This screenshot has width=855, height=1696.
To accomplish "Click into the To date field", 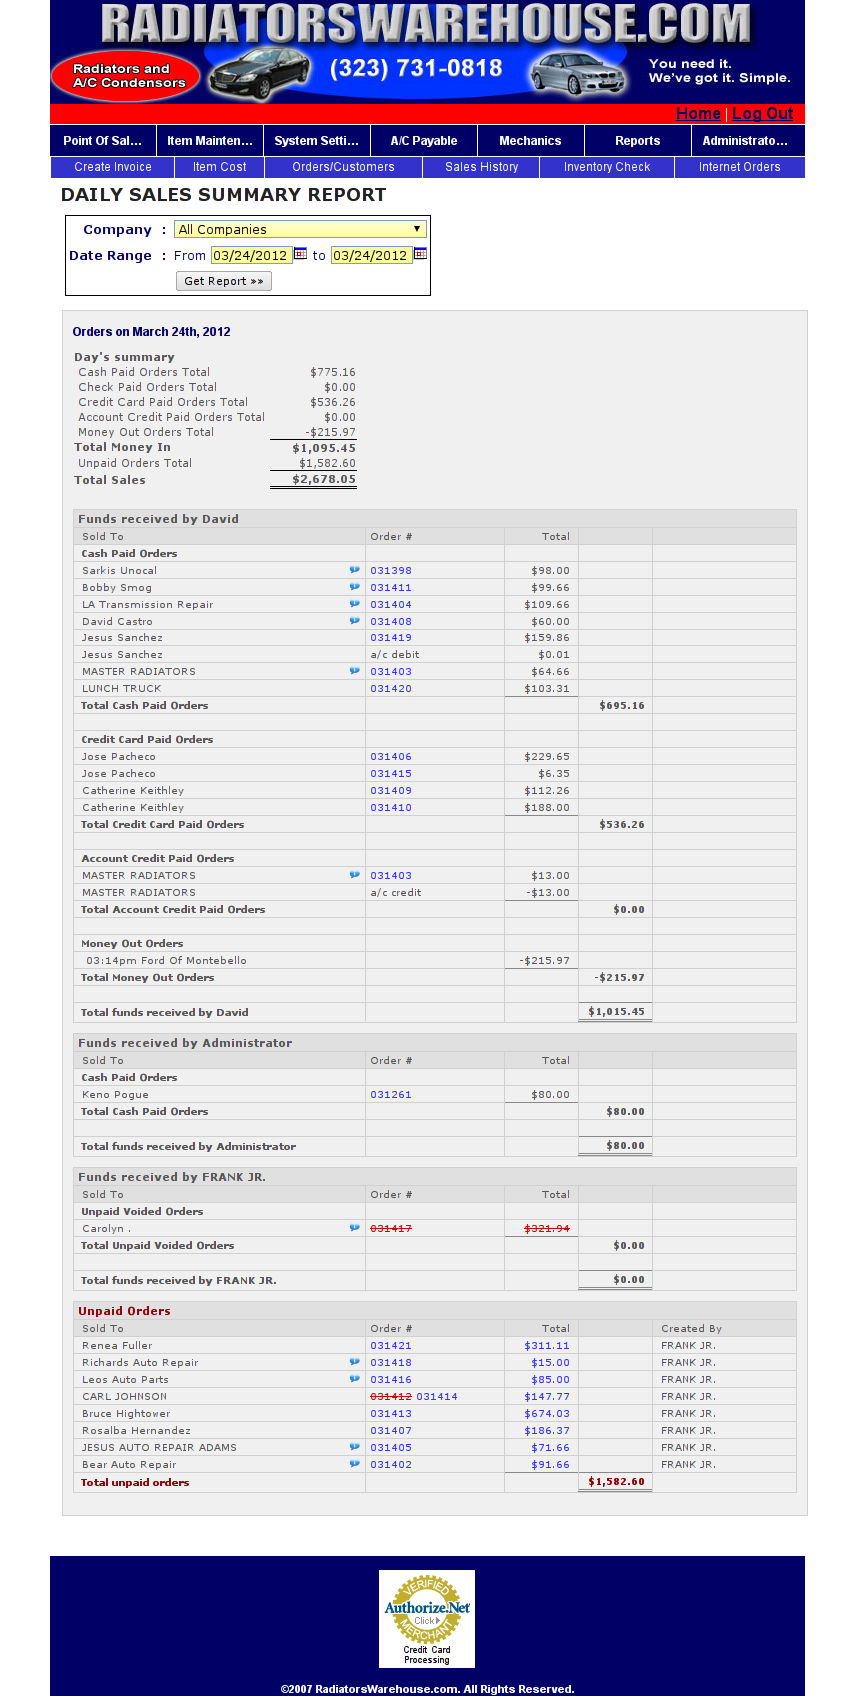I will [x=371, y=255].
